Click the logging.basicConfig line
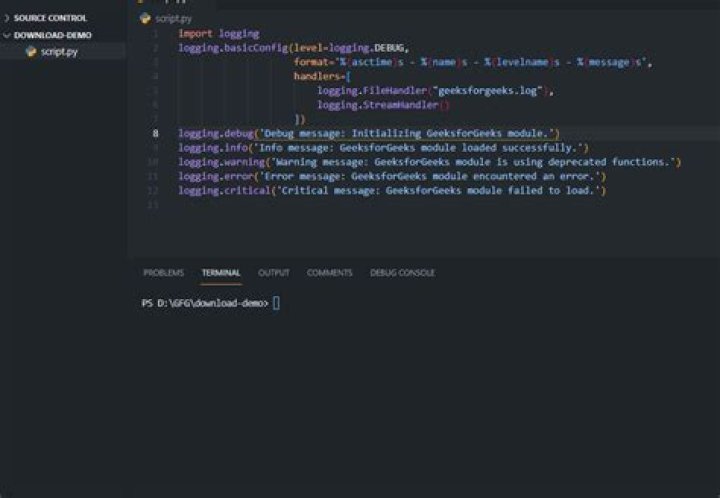This screenshot has width=720, height=498. click(x=293, y=48)
